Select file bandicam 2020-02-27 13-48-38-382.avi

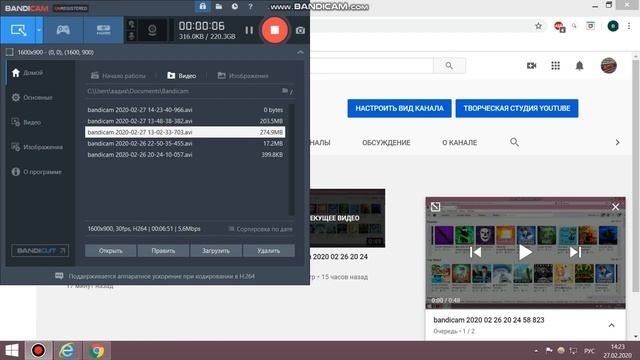pyautogui.click(x=185, y=121)
